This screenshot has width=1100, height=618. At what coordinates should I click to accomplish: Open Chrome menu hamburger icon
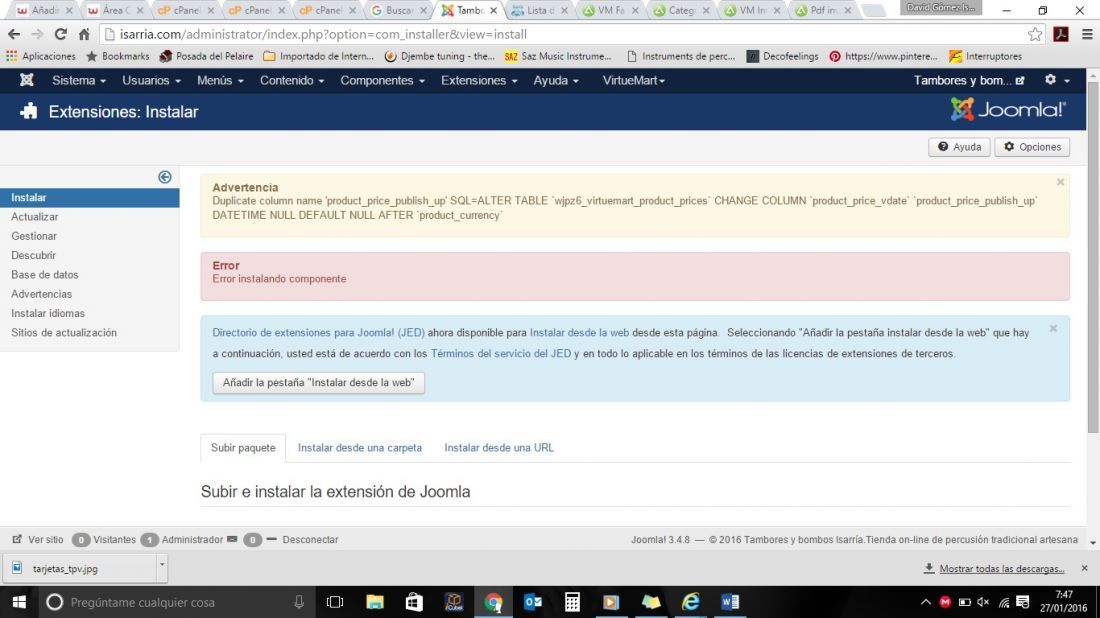point(1087,34)
